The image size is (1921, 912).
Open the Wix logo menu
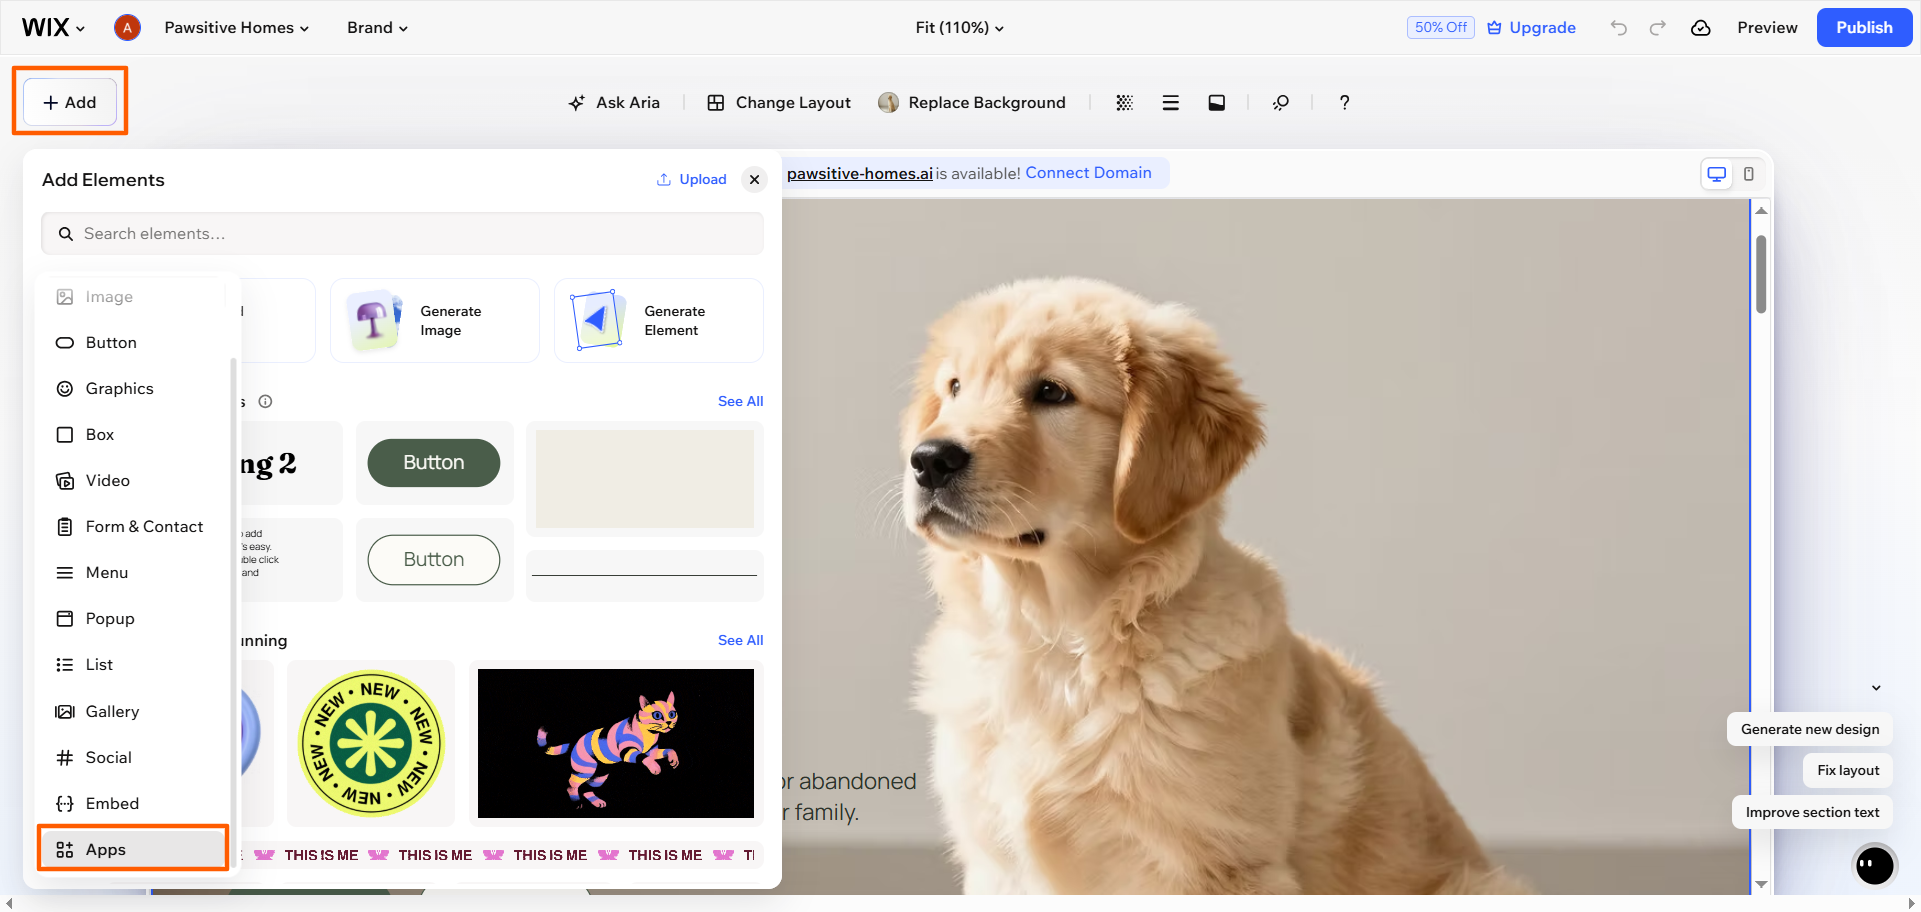click(x=53, y=27)
